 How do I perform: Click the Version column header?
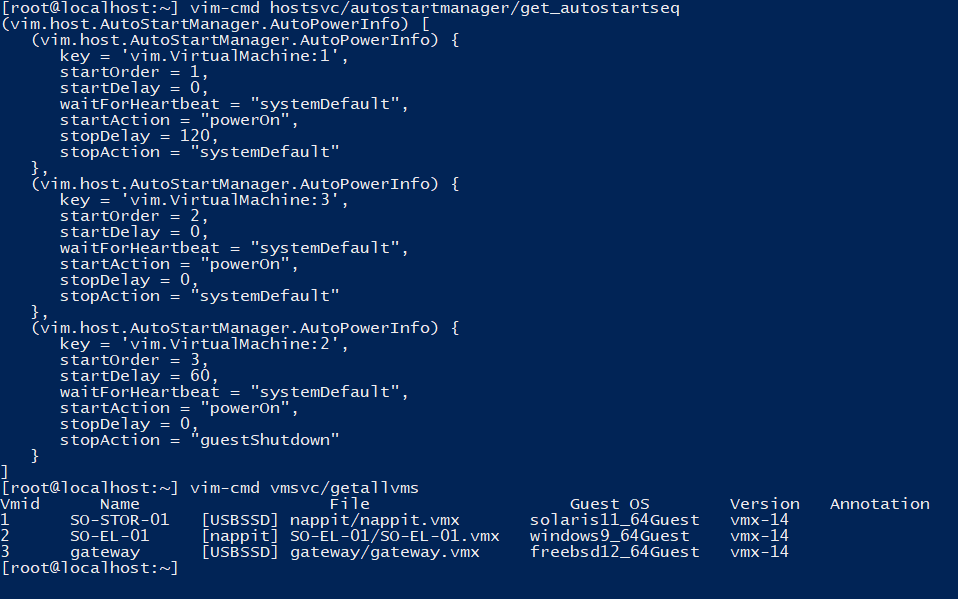tap(764, 504)
